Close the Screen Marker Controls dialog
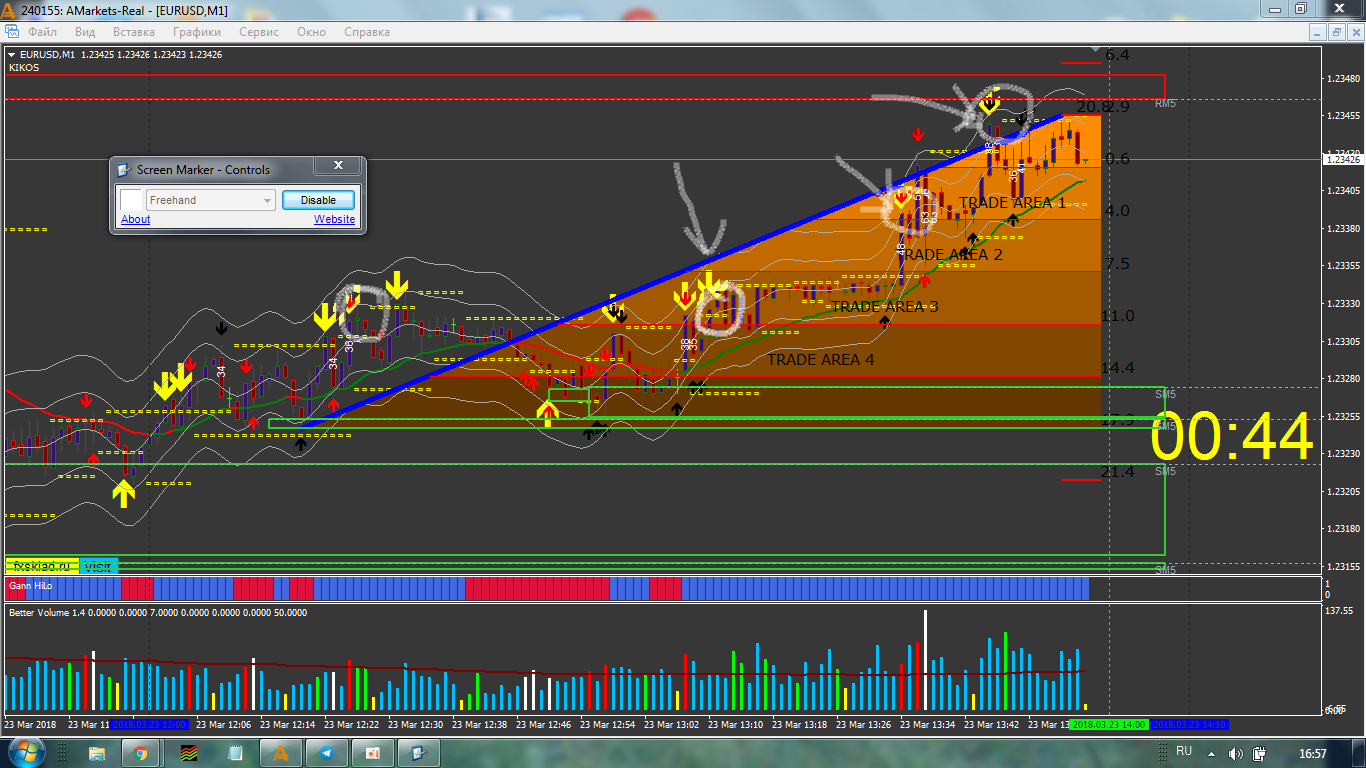 338,166
